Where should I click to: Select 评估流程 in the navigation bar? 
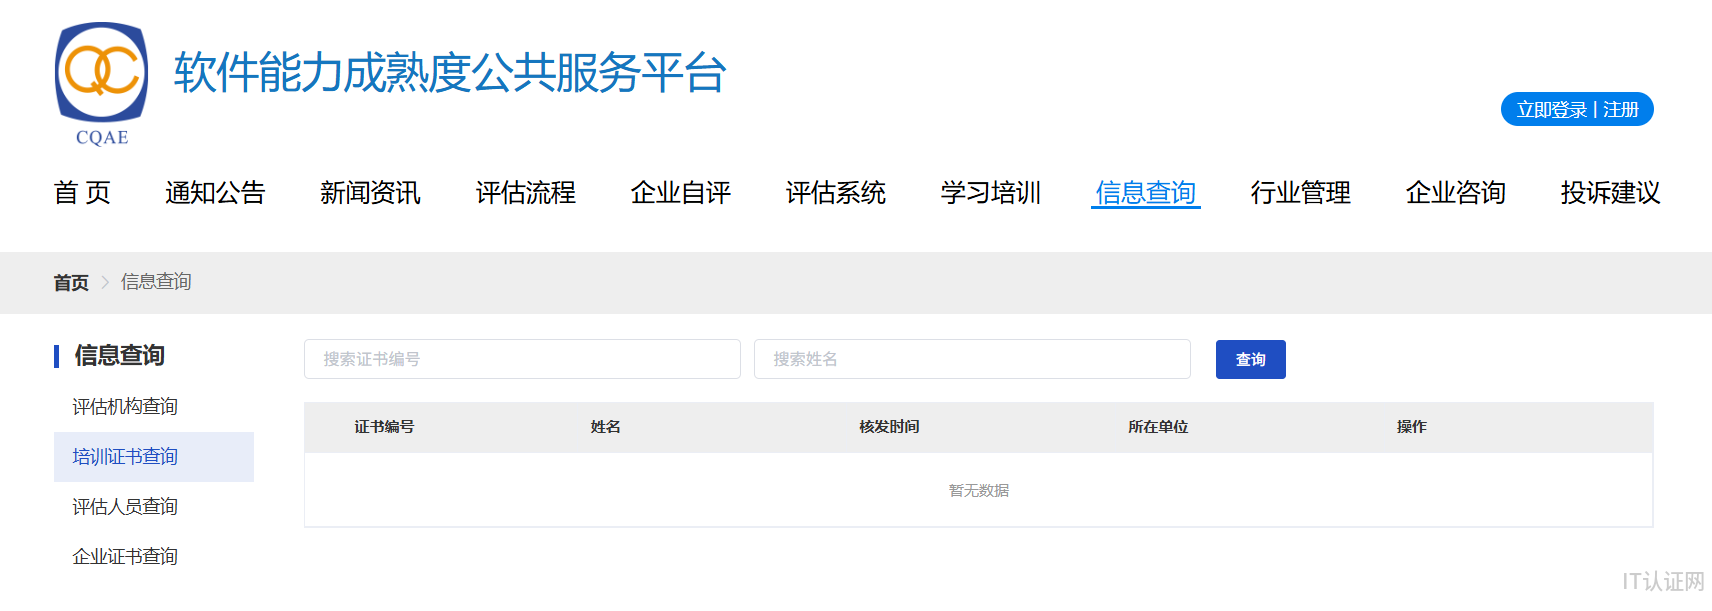tap(525, 192)
